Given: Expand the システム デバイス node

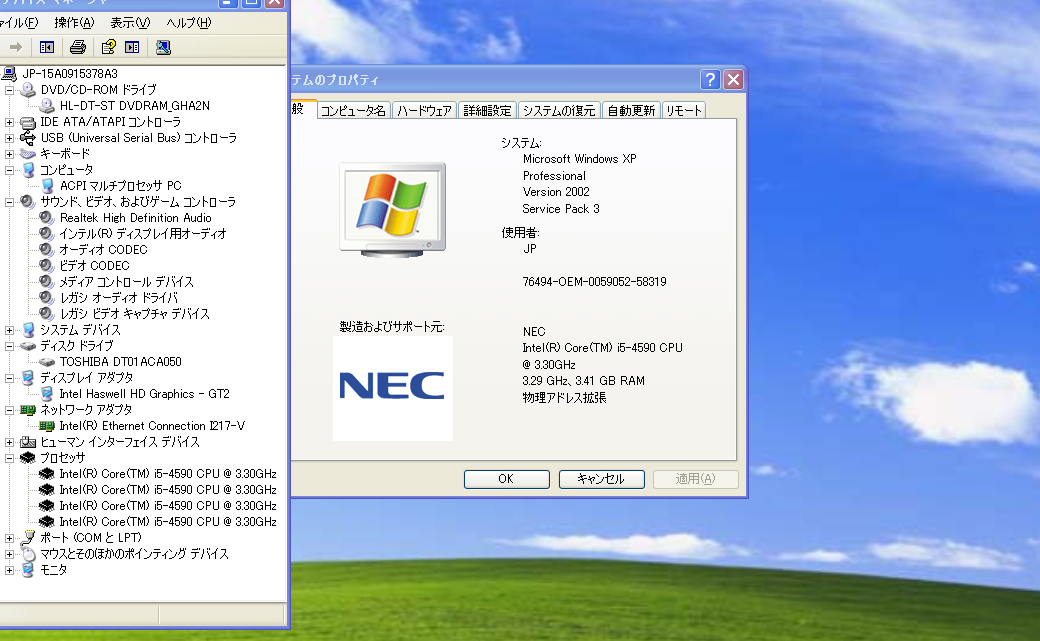Looking at the screenshot, I should point(9,330).
